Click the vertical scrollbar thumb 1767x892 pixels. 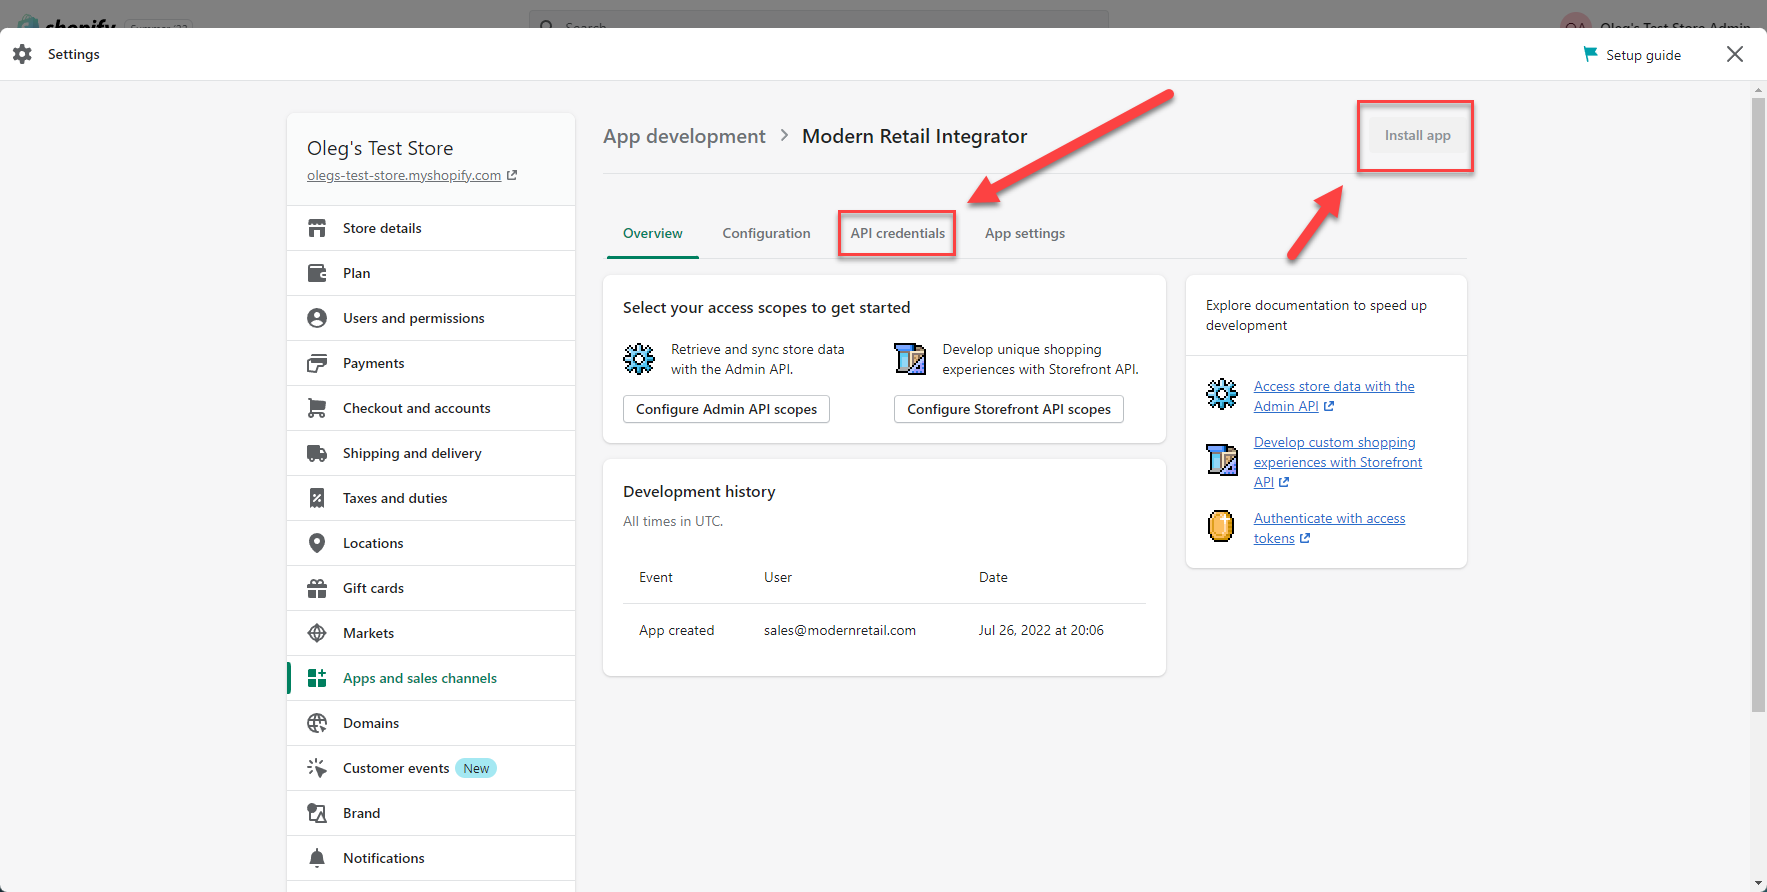pyautogui.click(x=1759, y=404)
